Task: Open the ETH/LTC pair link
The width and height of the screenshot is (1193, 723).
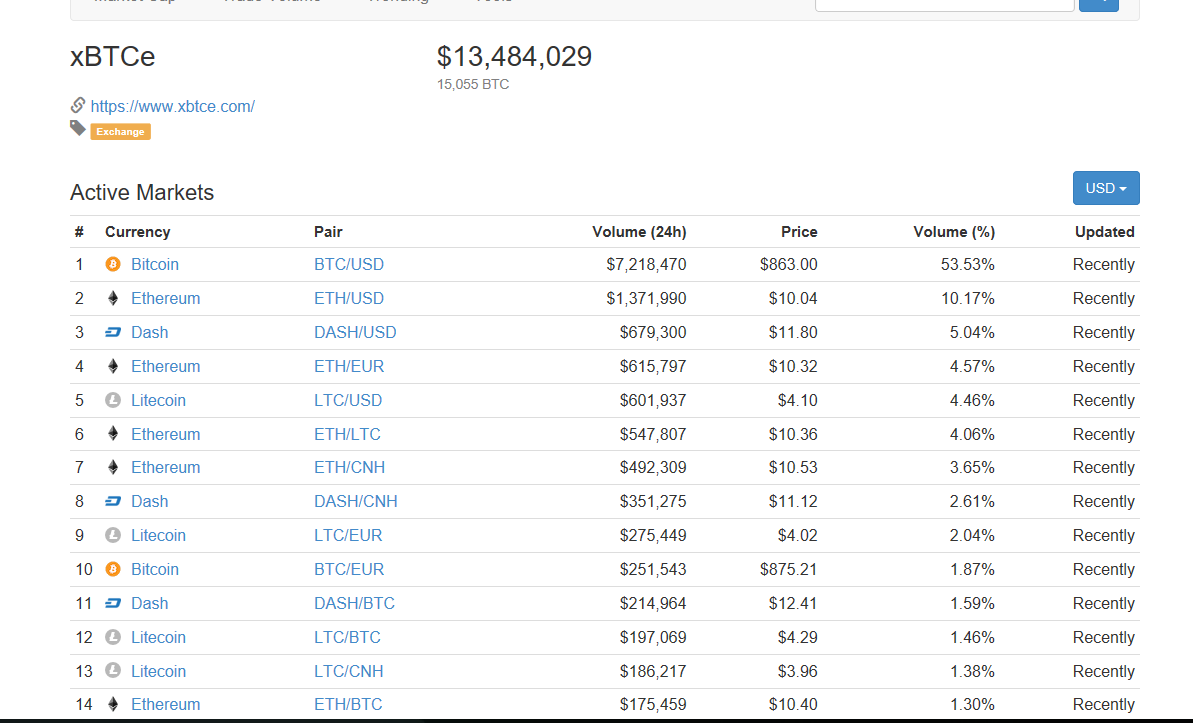Action: (347, 434)
